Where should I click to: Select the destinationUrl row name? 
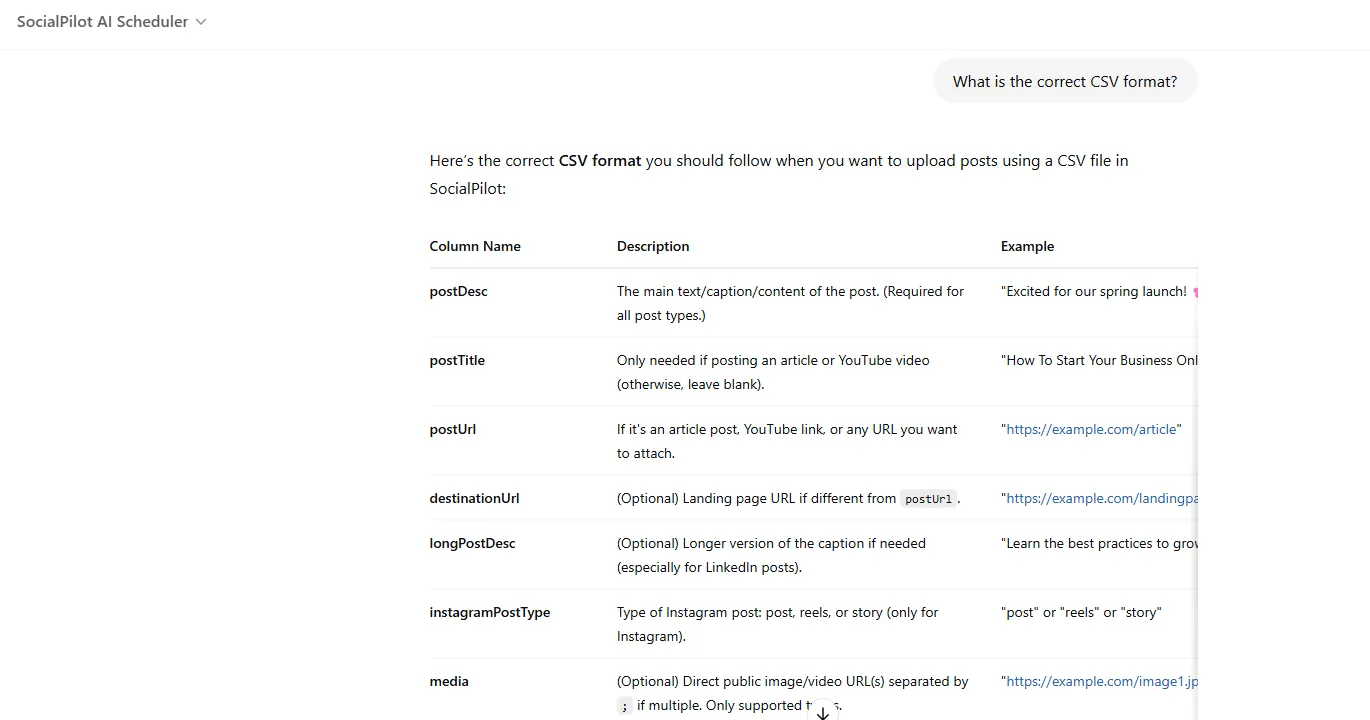474,498
